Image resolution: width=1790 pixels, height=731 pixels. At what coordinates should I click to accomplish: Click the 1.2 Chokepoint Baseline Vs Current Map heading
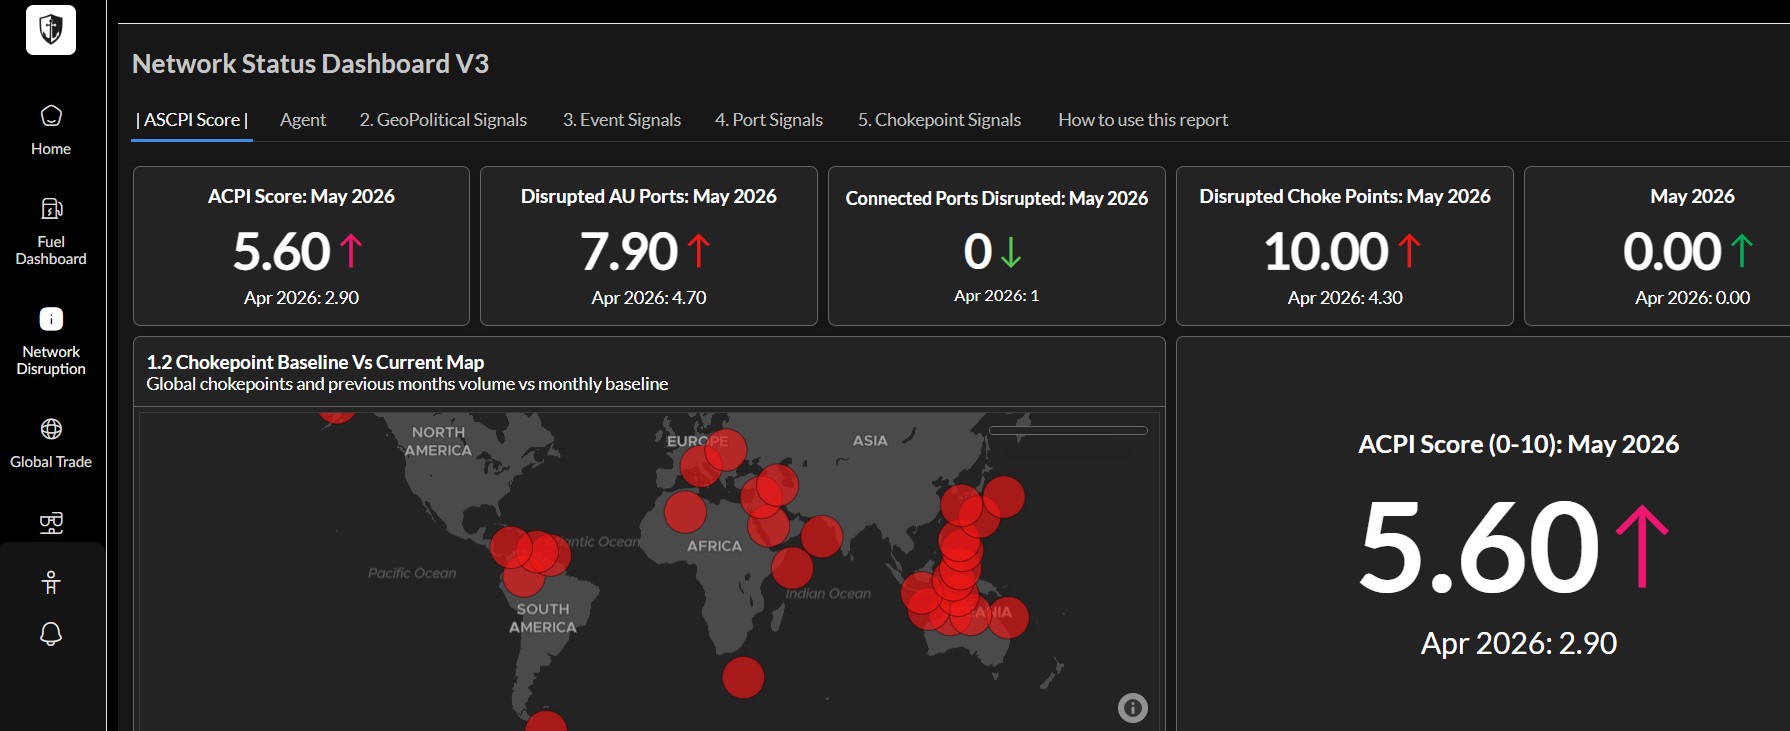point(315,362)
